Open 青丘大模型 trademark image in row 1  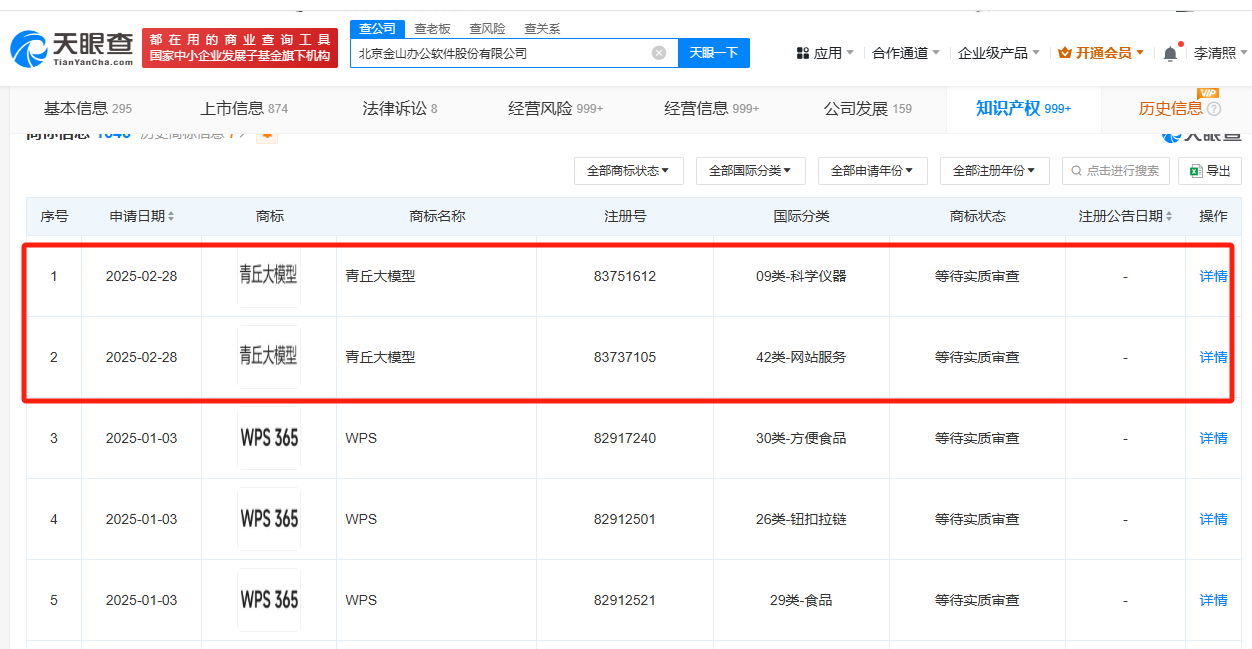click(x=269, y=275)
